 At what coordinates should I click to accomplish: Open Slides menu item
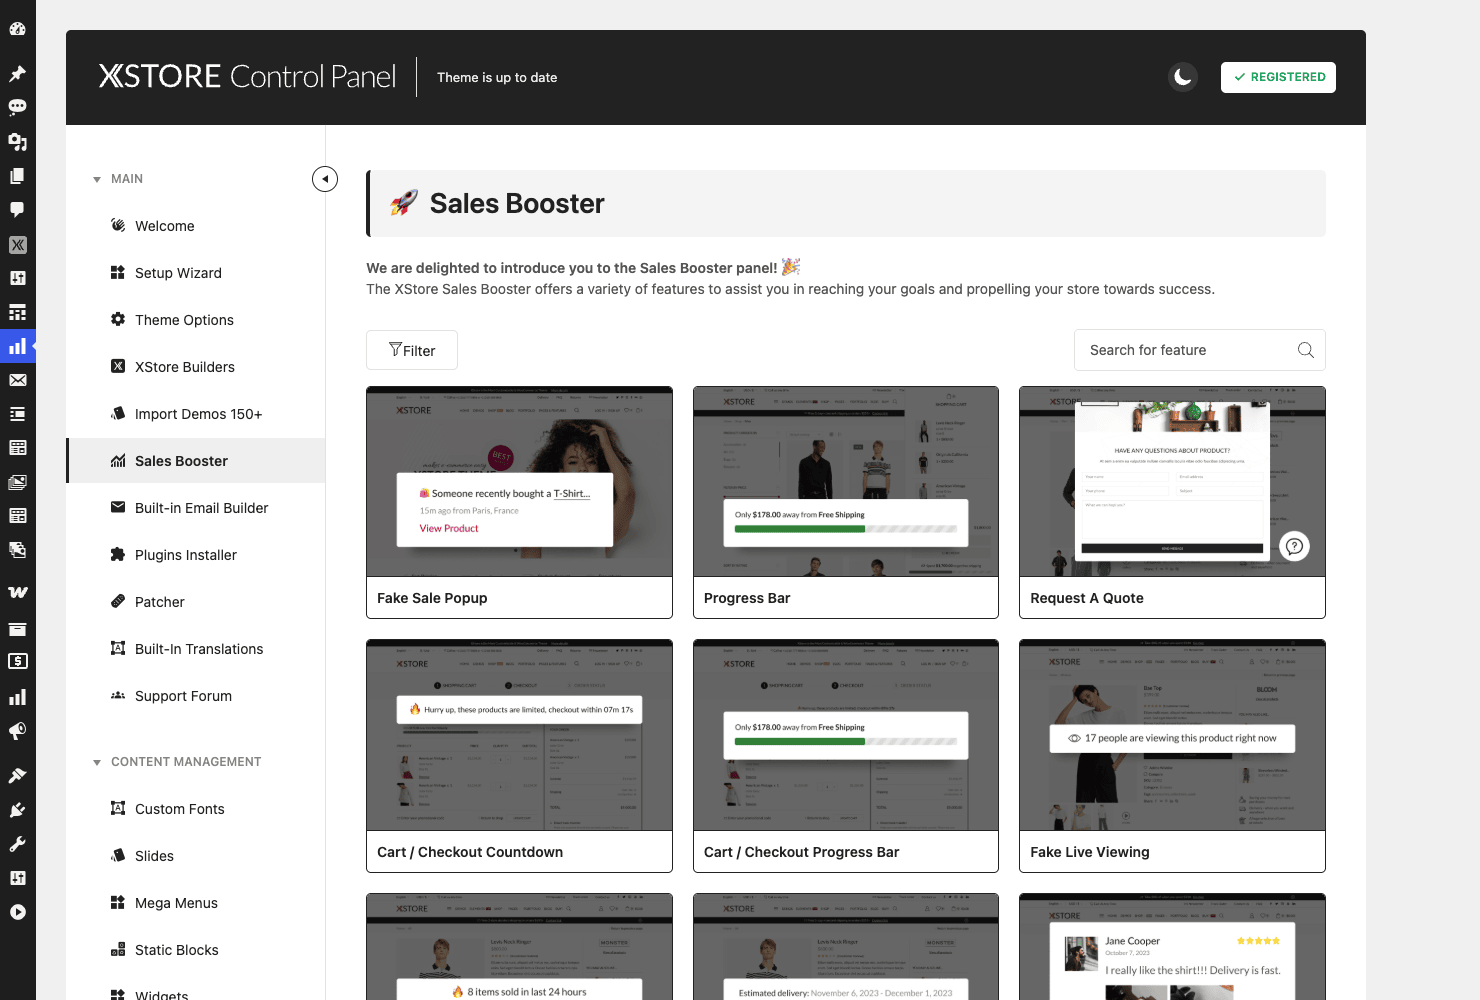196,856
